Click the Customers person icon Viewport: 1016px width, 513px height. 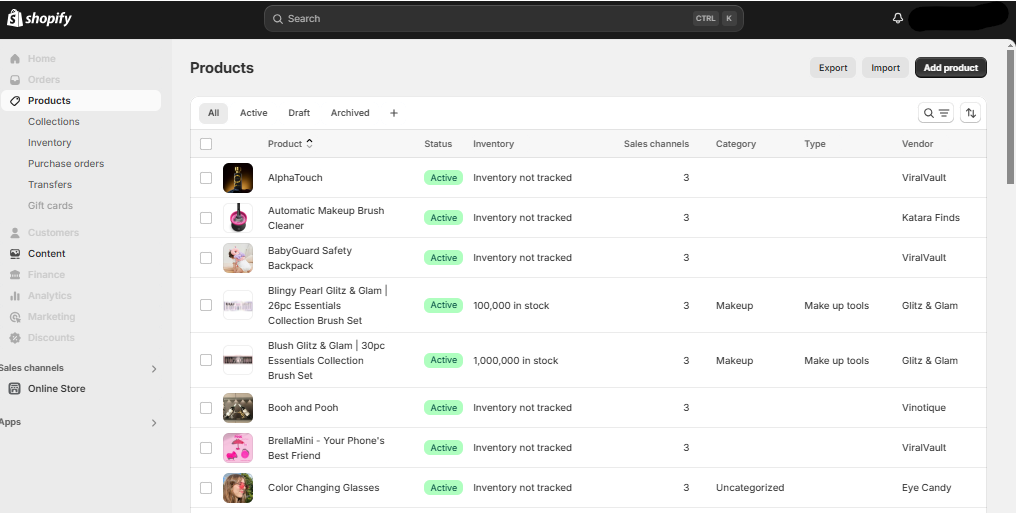pos(15,233)
